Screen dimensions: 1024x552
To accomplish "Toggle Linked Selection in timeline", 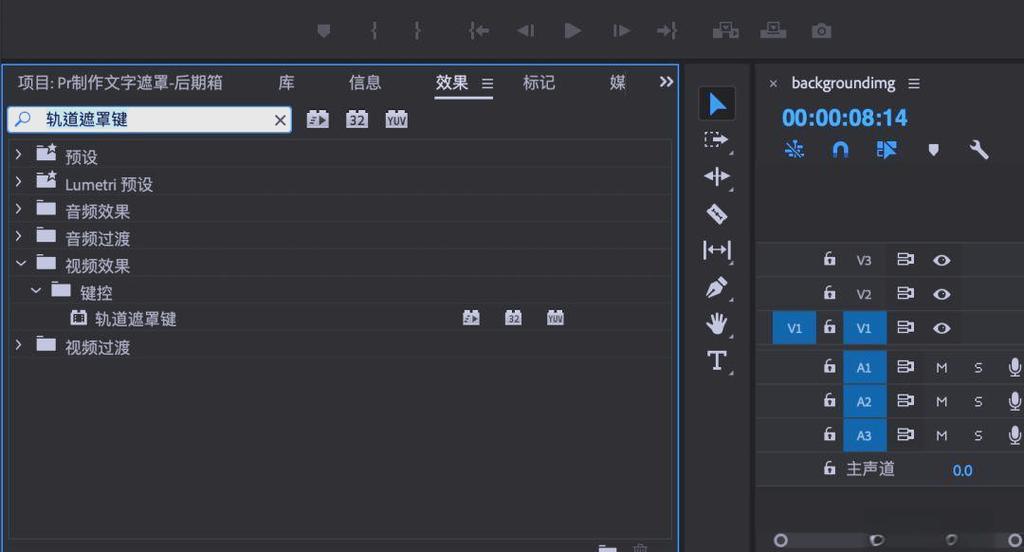I will [886, 150].
